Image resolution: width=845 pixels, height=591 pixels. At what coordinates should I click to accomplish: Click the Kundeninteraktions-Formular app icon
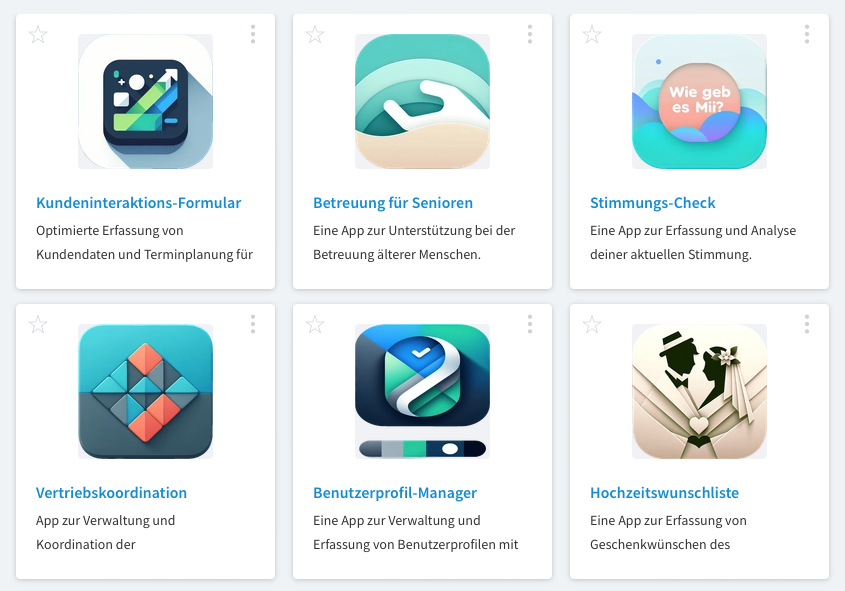pos(146,101)
